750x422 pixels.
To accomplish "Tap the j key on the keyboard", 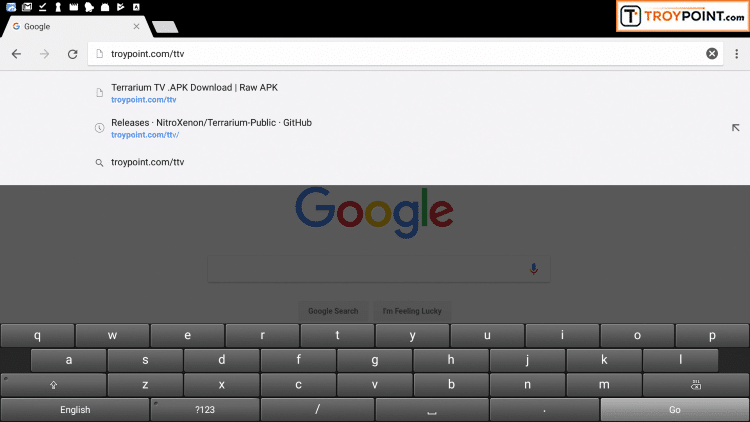I will [x=528, y=360].
